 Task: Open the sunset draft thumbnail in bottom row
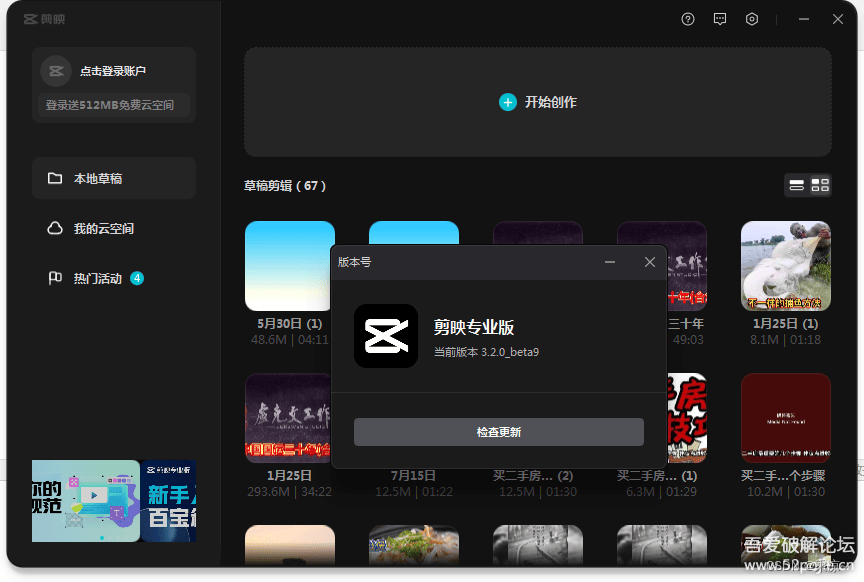click(290, 546)
